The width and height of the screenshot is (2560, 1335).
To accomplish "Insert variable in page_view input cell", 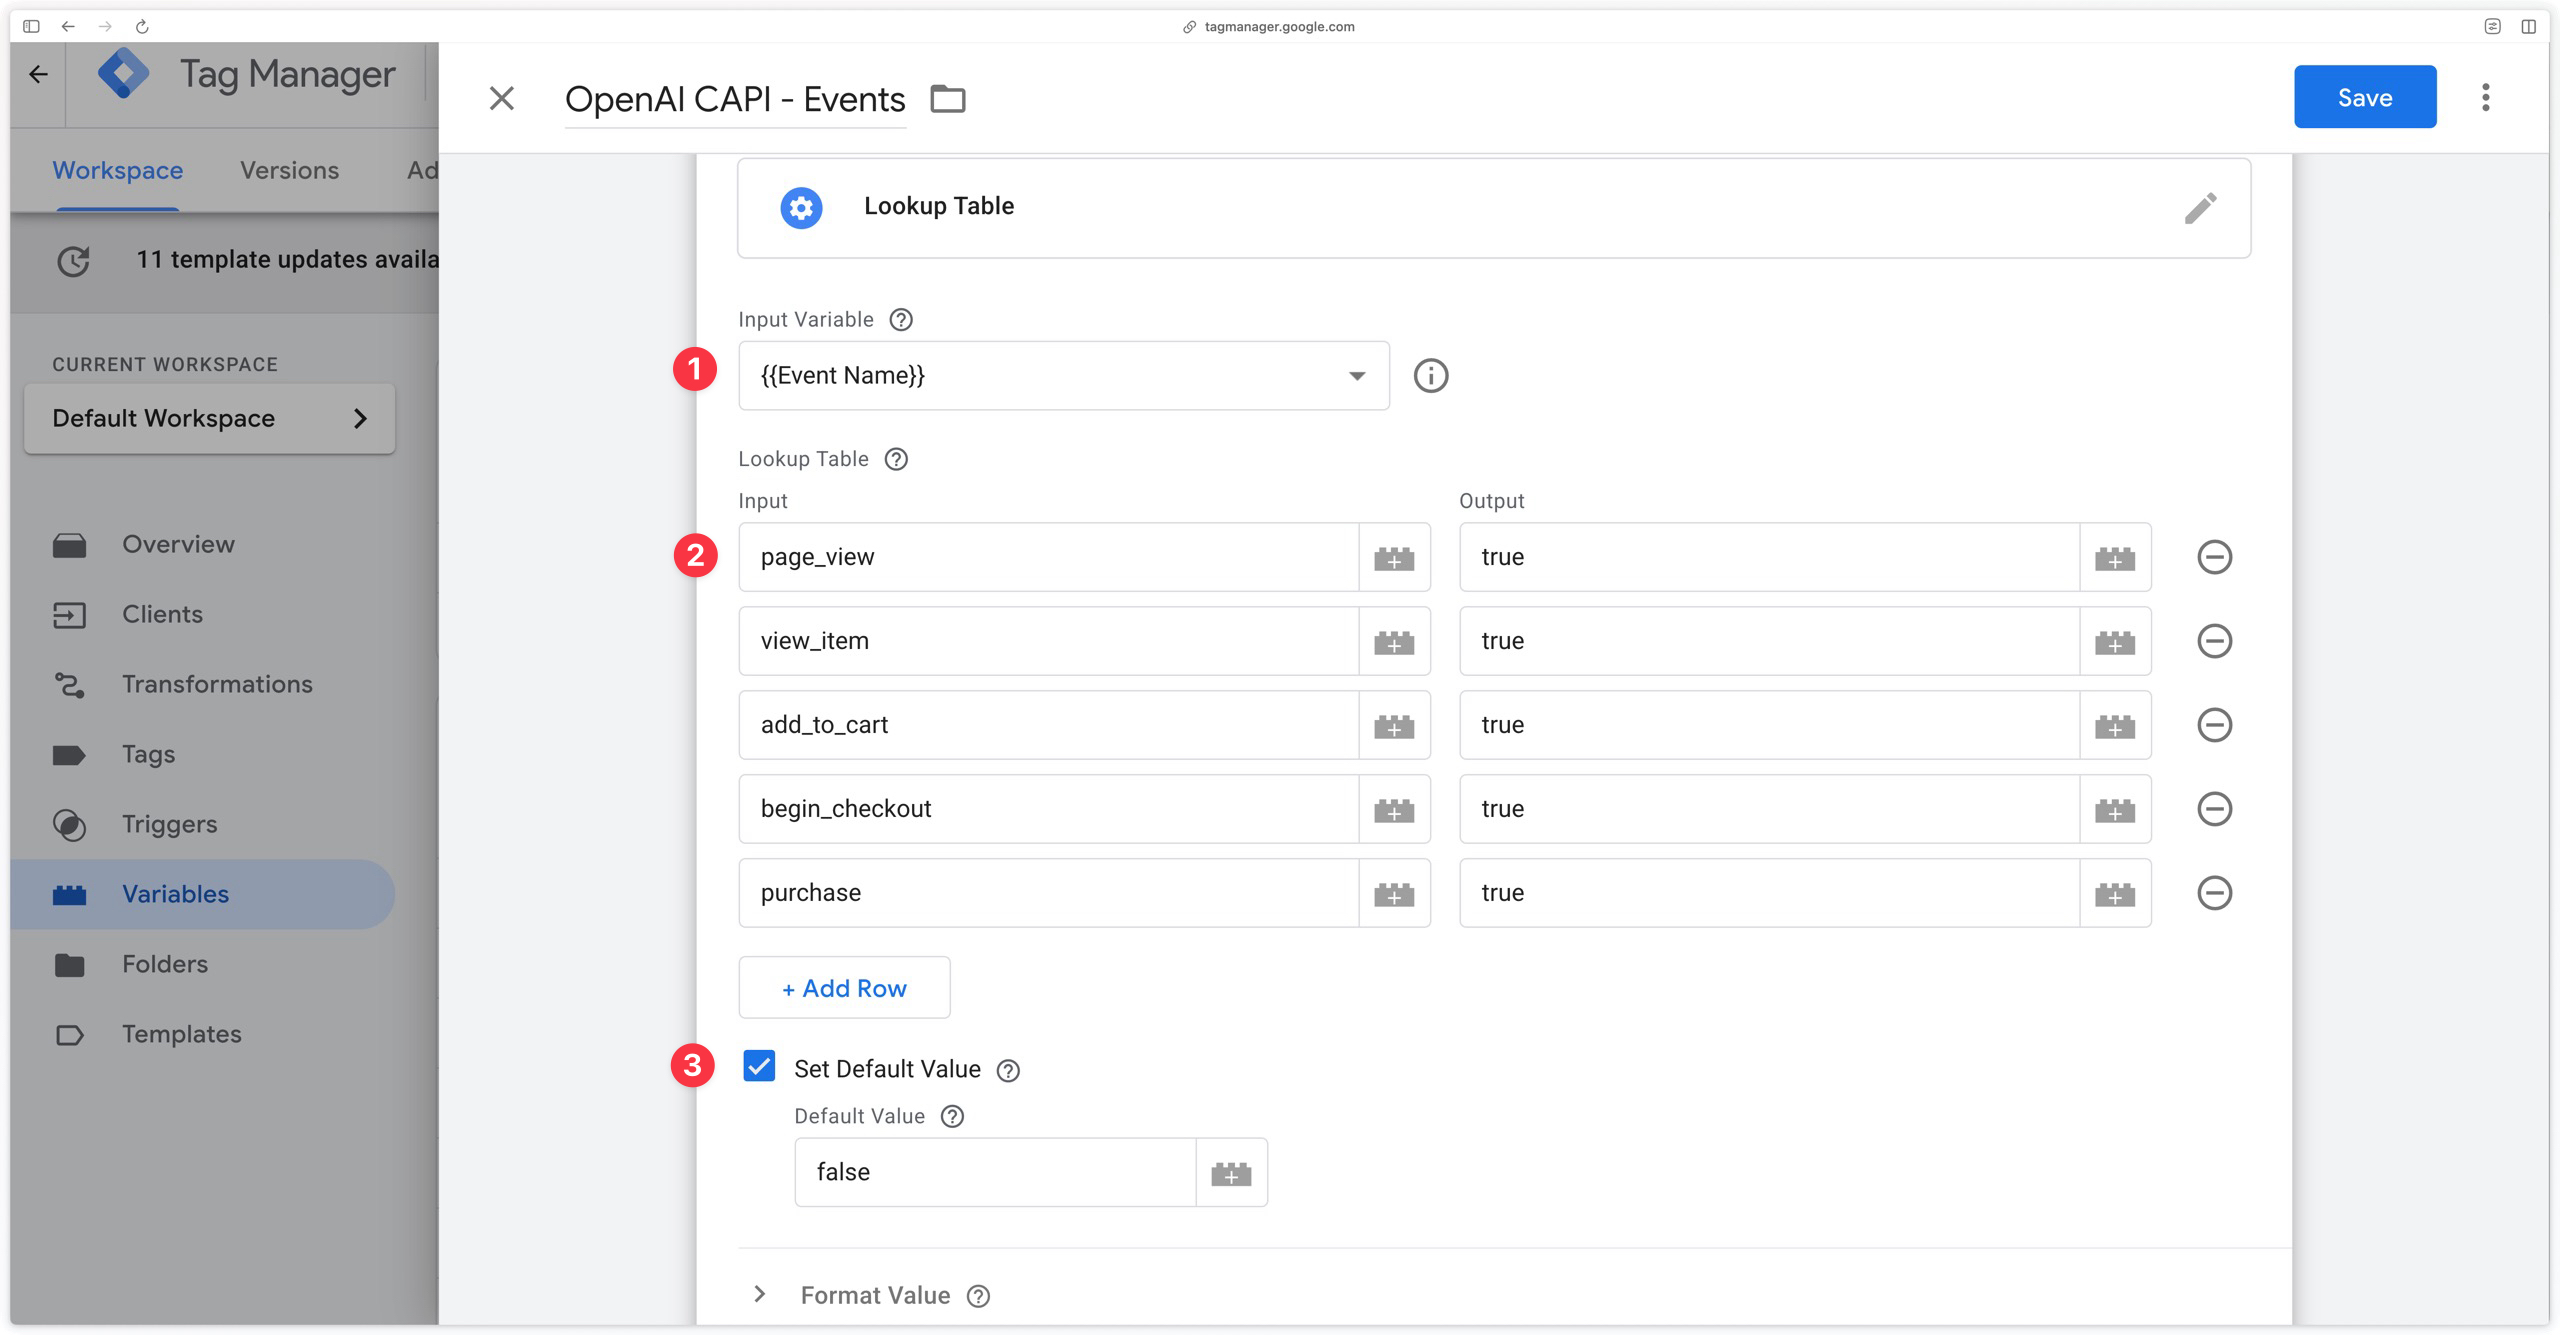I will coord(1394,557).
